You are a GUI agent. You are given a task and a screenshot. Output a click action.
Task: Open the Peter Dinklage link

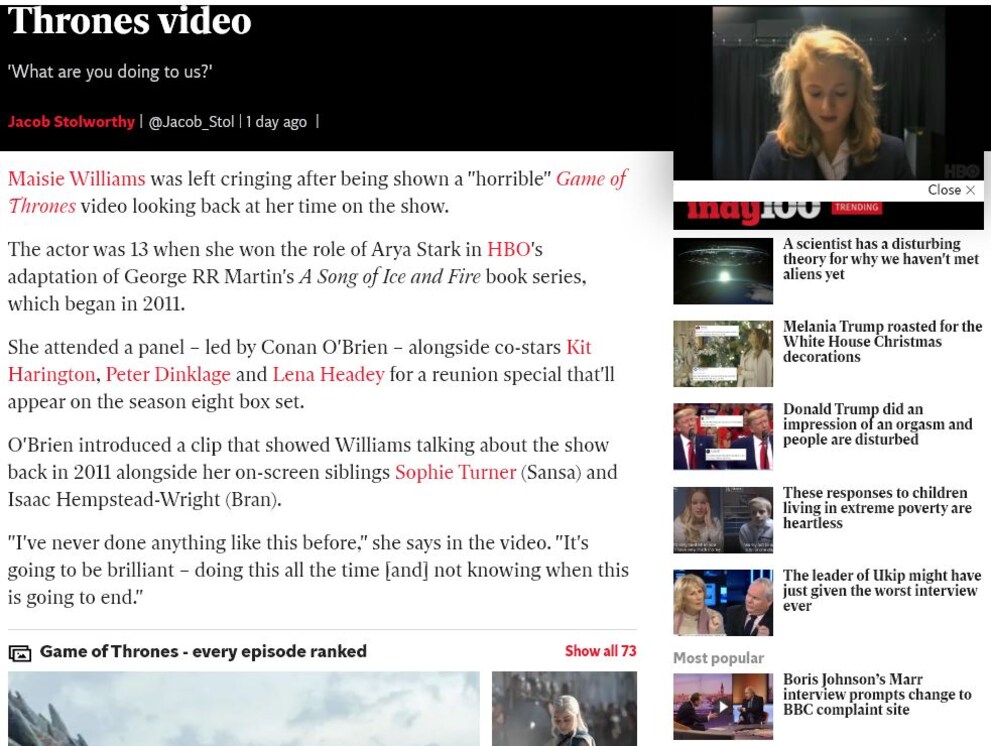[x=168, y=374]
